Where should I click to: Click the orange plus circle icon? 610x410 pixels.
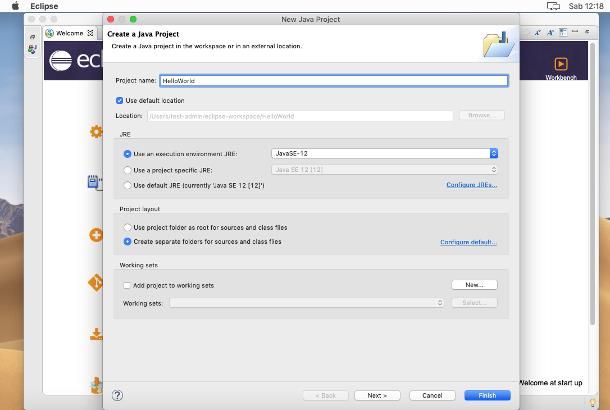pyautogui.click(x=96, y=235)
